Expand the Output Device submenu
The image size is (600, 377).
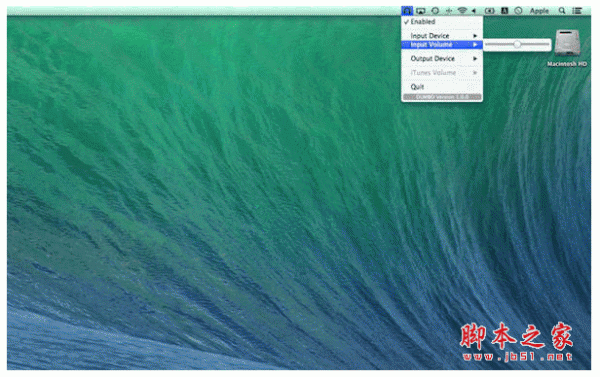[x=442, y=59]
